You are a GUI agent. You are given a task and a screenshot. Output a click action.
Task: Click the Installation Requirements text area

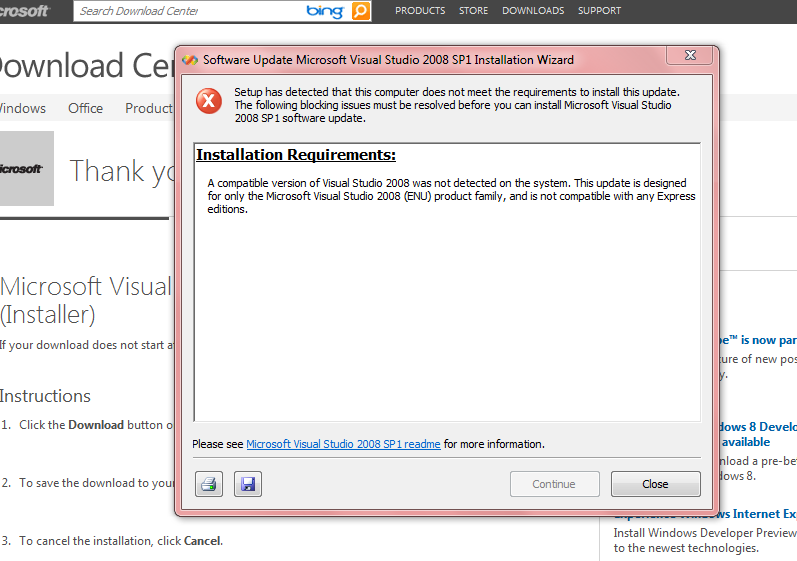pyautogui.click(x=447, y=283)
